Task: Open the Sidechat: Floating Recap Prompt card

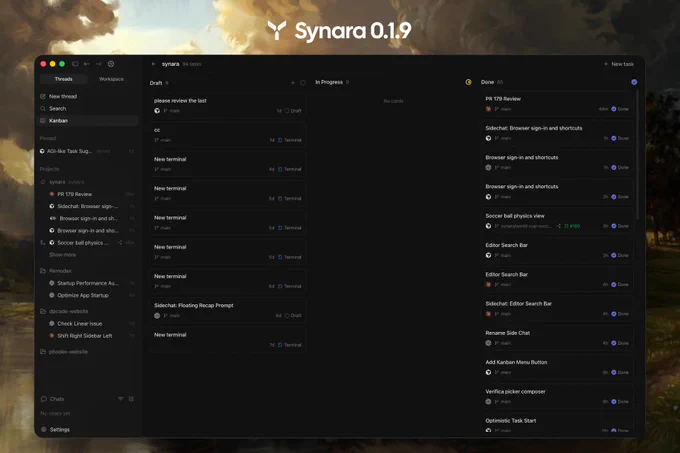Action: click(x=228, y=310)
